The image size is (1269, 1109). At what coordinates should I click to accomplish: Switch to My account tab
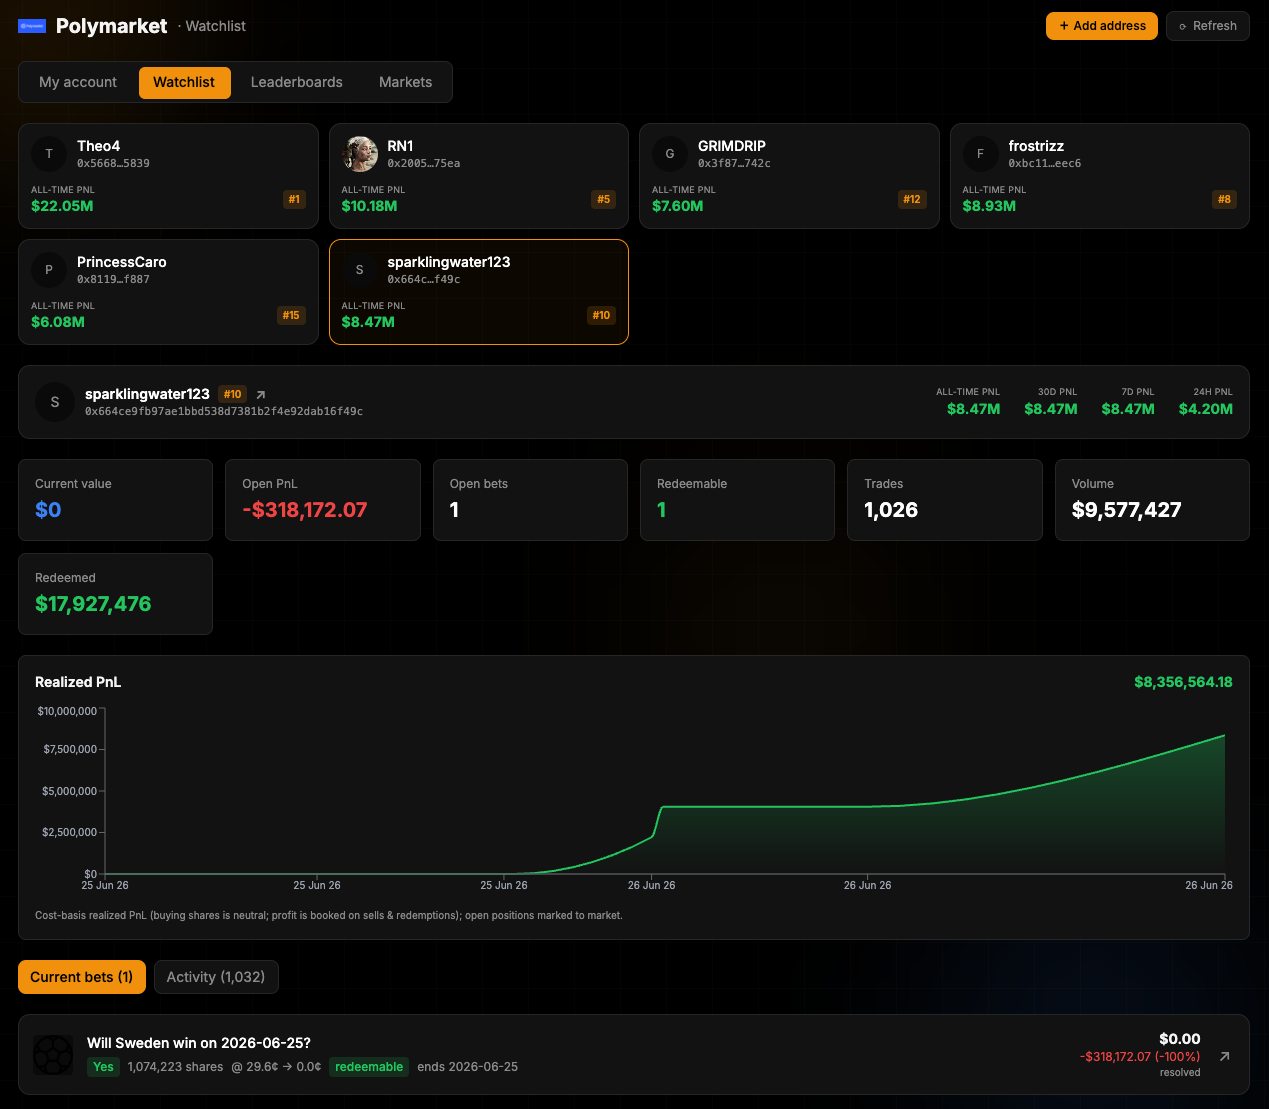(78, 82)
